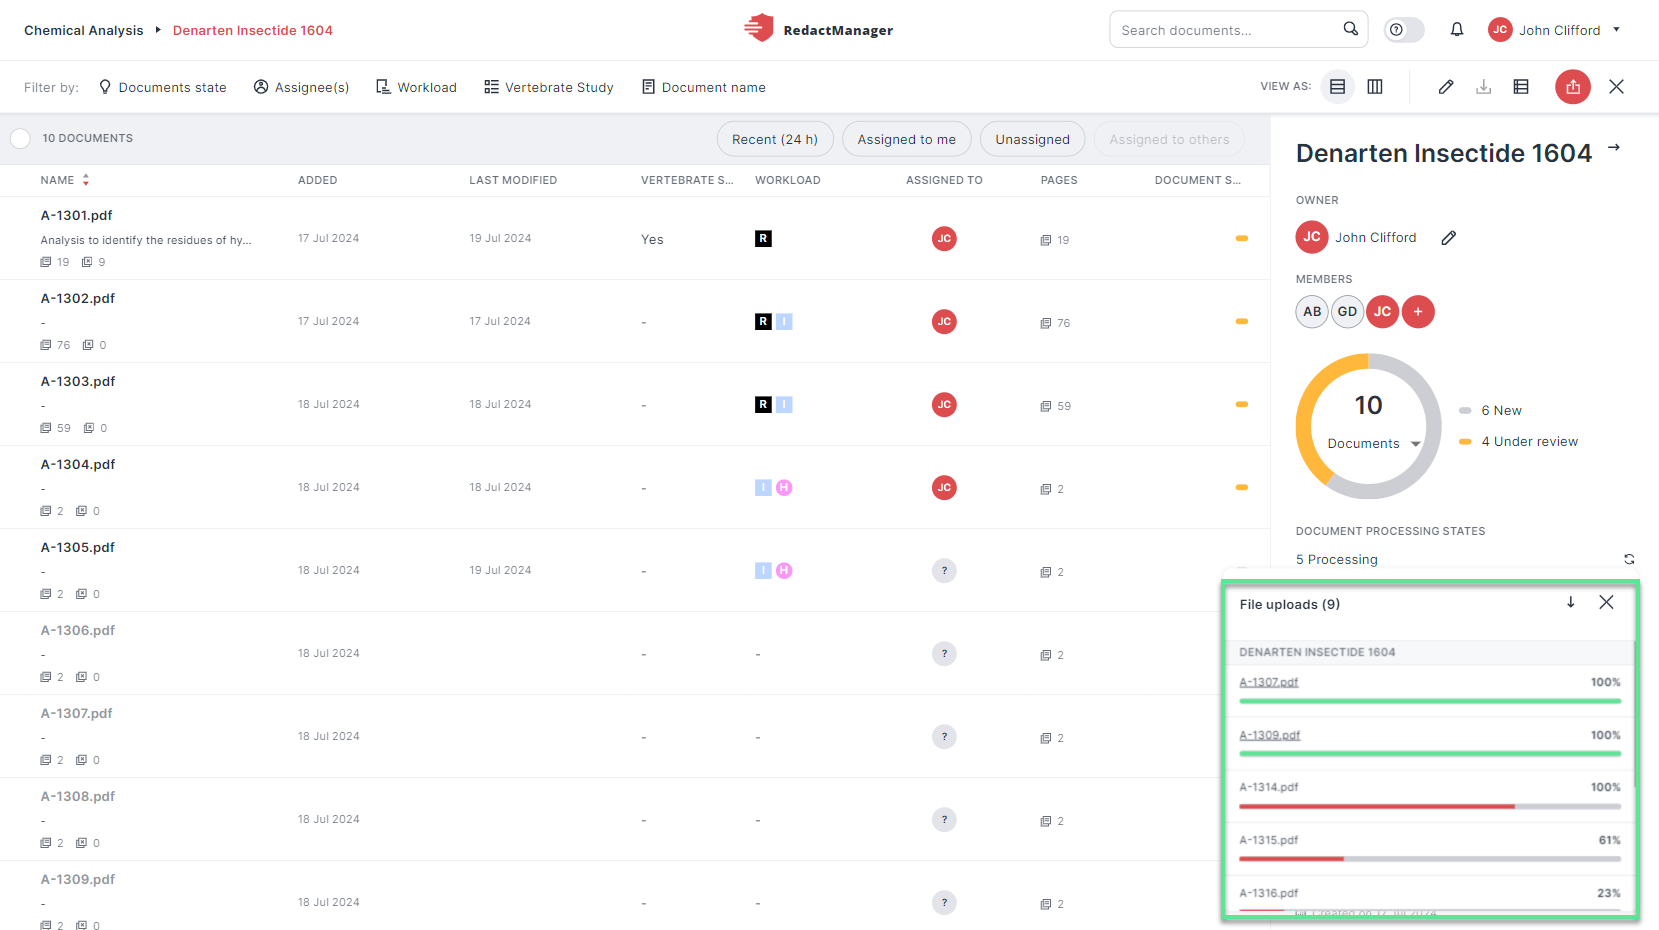The image size is (1659, 930).
Task: Click the Yes vertebrate value of A-1301.pdf
Action: 652,239
